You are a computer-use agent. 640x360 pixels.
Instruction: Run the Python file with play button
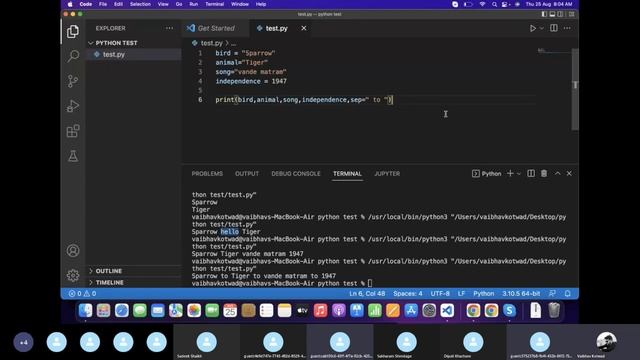tap(533, 28)
